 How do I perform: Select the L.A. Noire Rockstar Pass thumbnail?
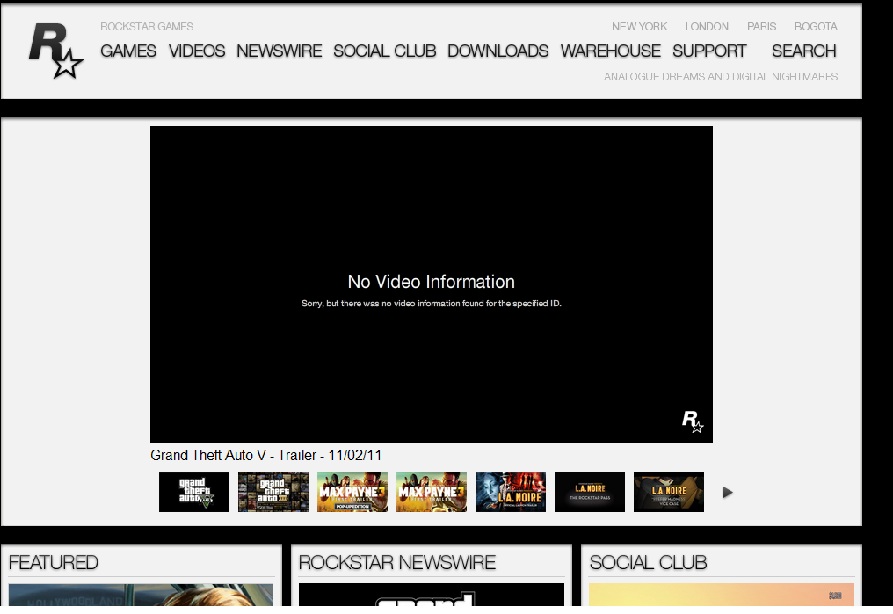[x=590, y=492]
